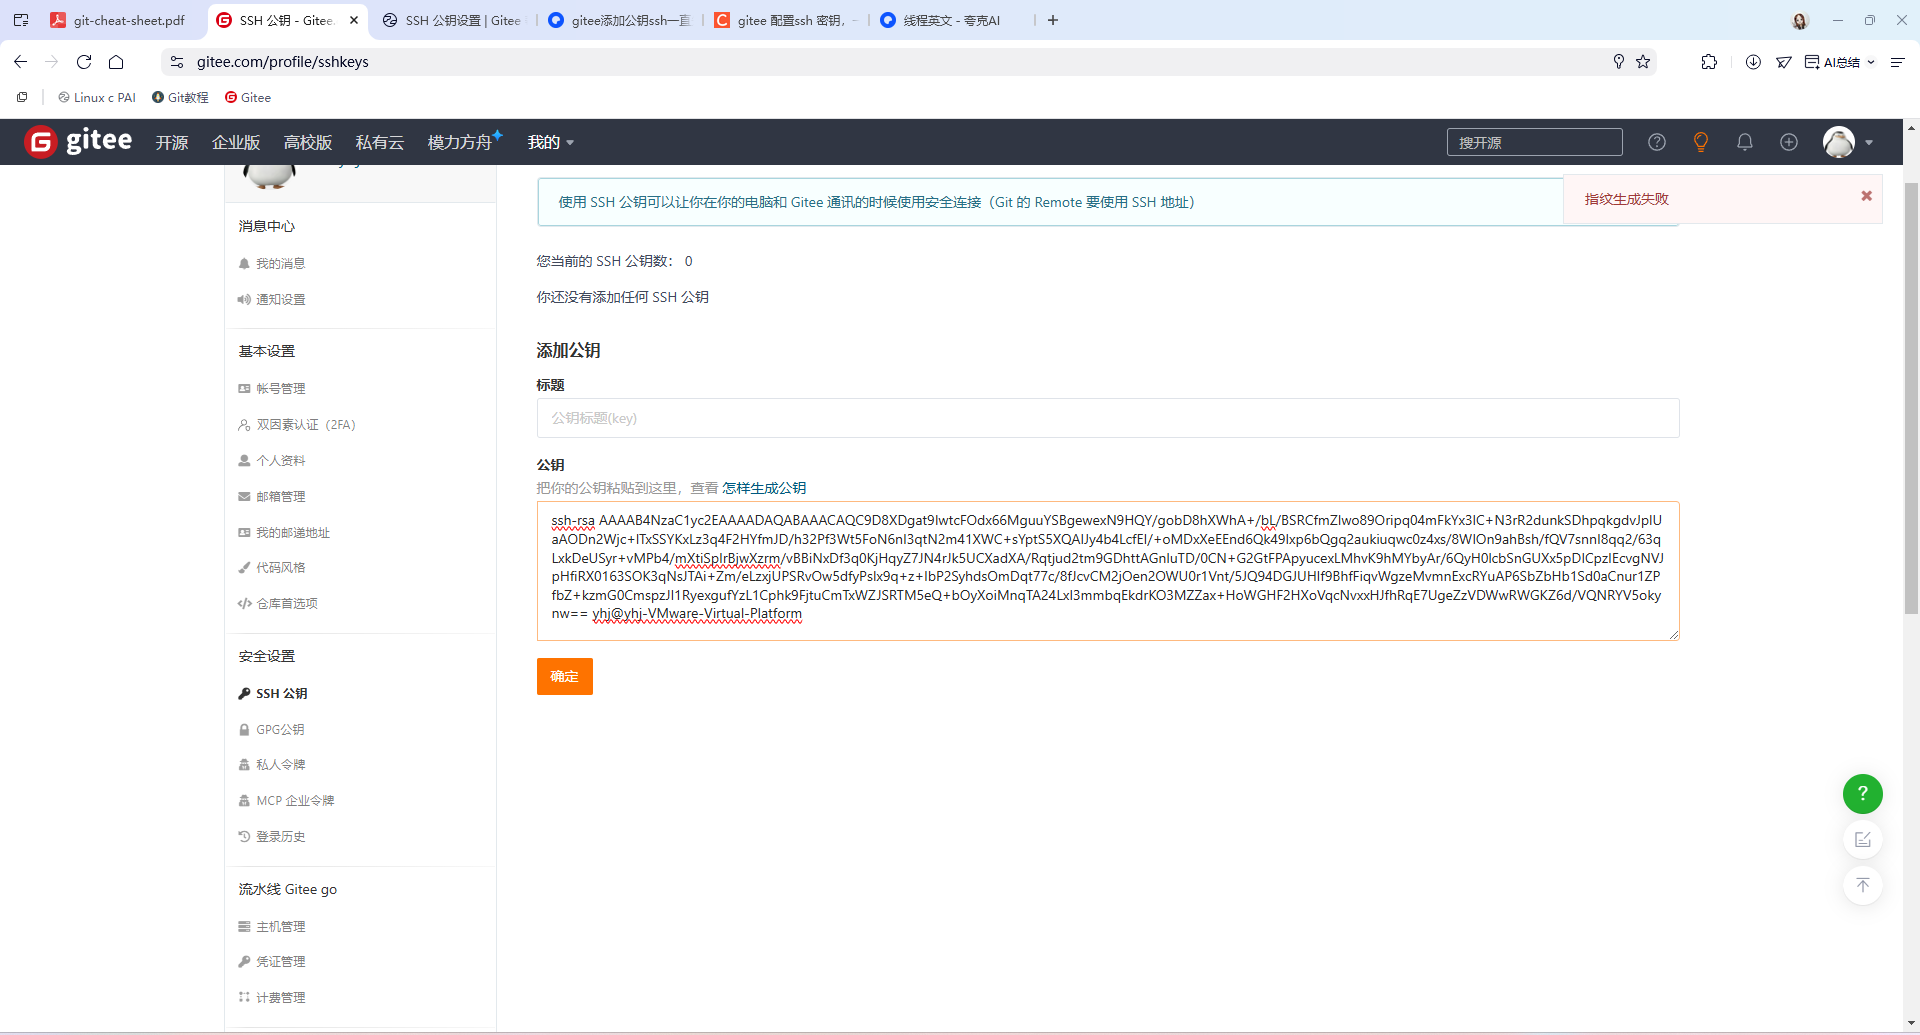Image resolution: width=1920 pixels, height=1035 pixels.
Task: Bookmark the page with the star icon
Action: (1643, 62)
